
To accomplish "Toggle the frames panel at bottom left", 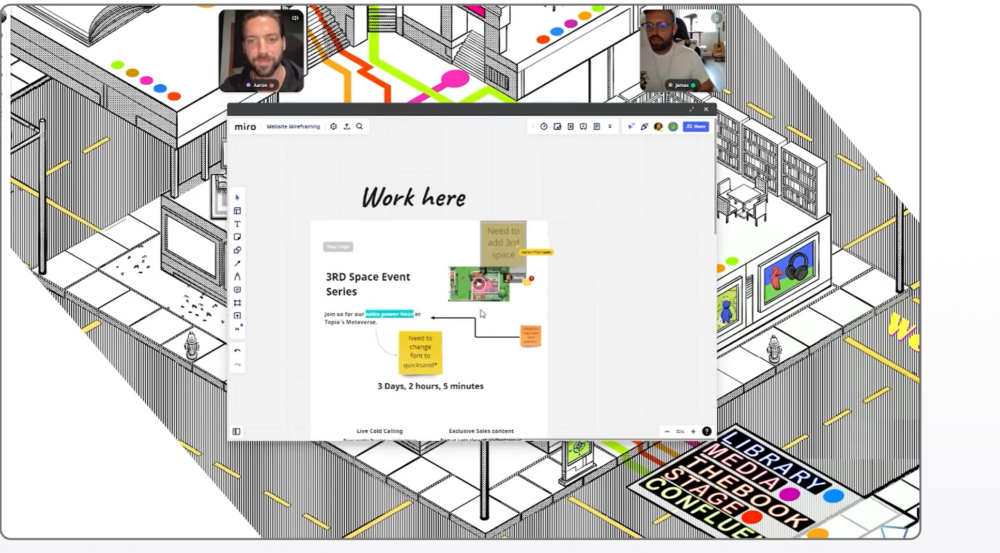I will point(237,432).
